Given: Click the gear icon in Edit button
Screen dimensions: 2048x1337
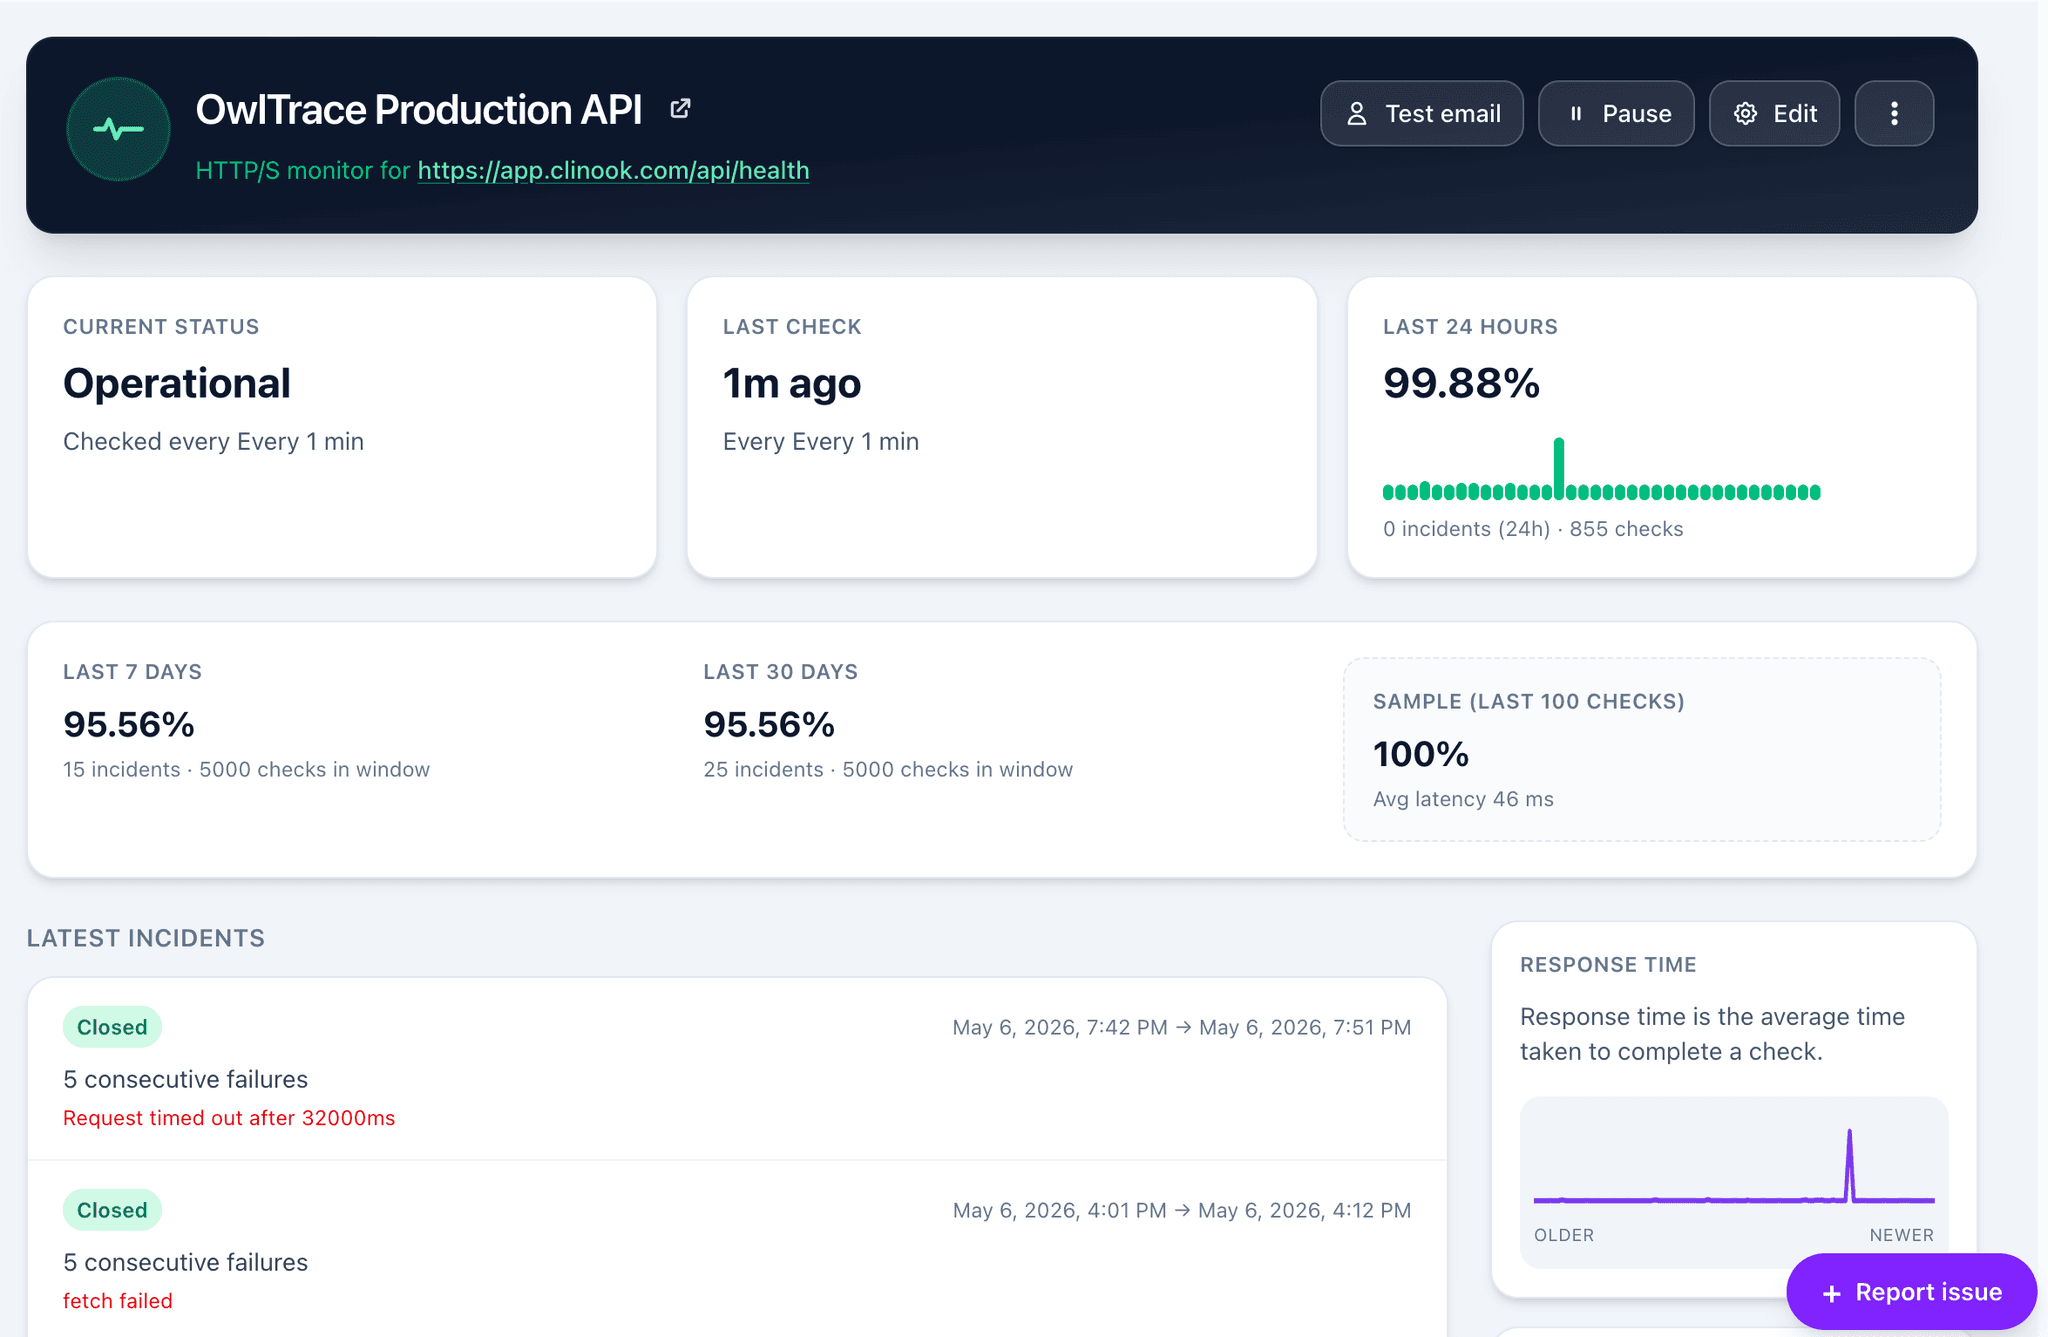Looking at the screenshot, I should 1745,114.
